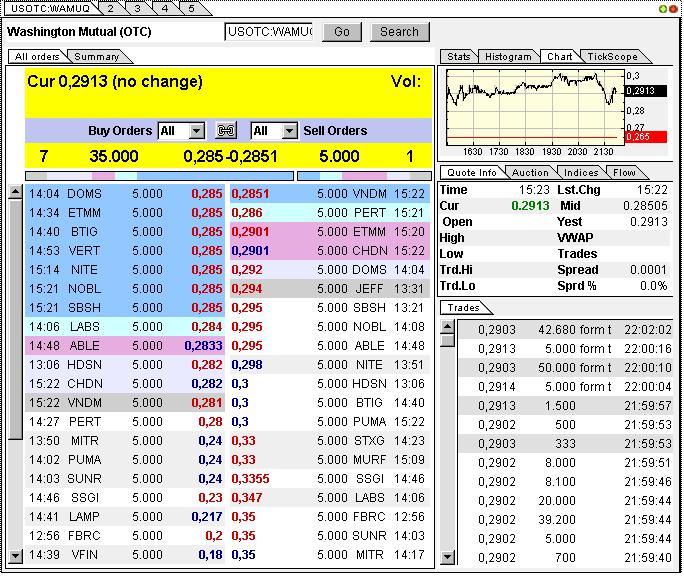Select the Chart tab
The width and height of the screenshot is (684, 577).
click(x=559, y=57)
